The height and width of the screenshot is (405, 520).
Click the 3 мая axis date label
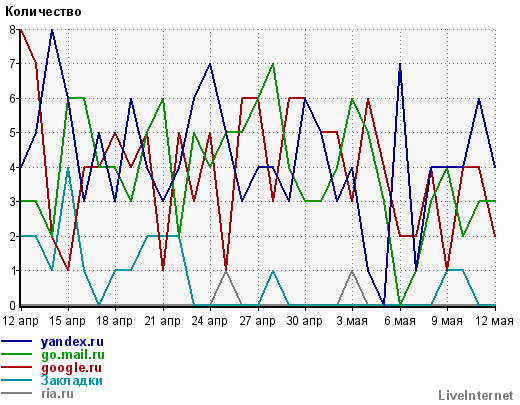tap(352, 321)
